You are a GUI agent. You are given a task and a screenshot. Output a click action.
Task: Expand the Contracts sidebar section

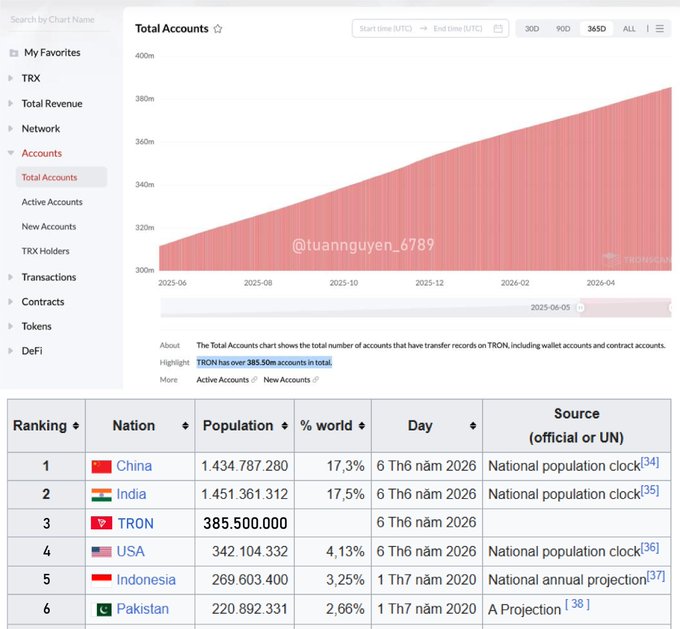(11, 302)
